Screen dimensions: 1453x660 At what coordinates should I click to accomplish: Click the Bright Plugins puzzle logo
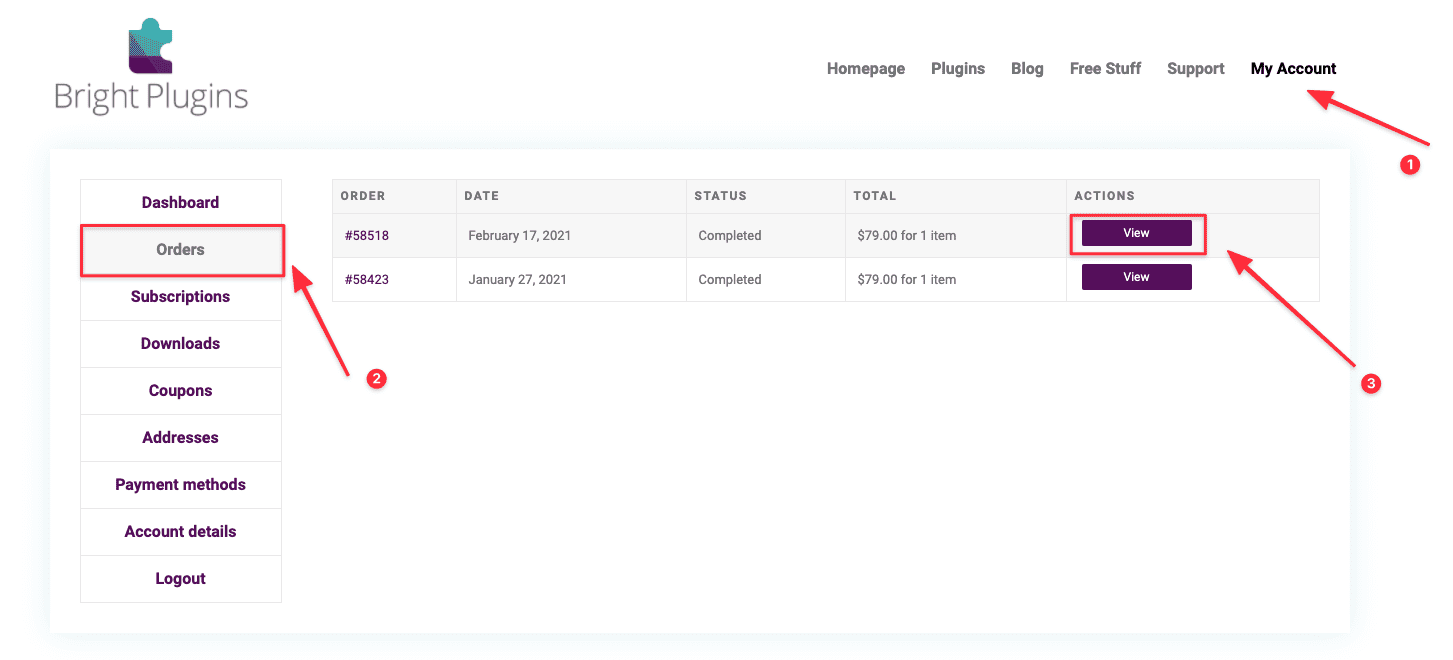pyautogui.click(x=149, y=45)
